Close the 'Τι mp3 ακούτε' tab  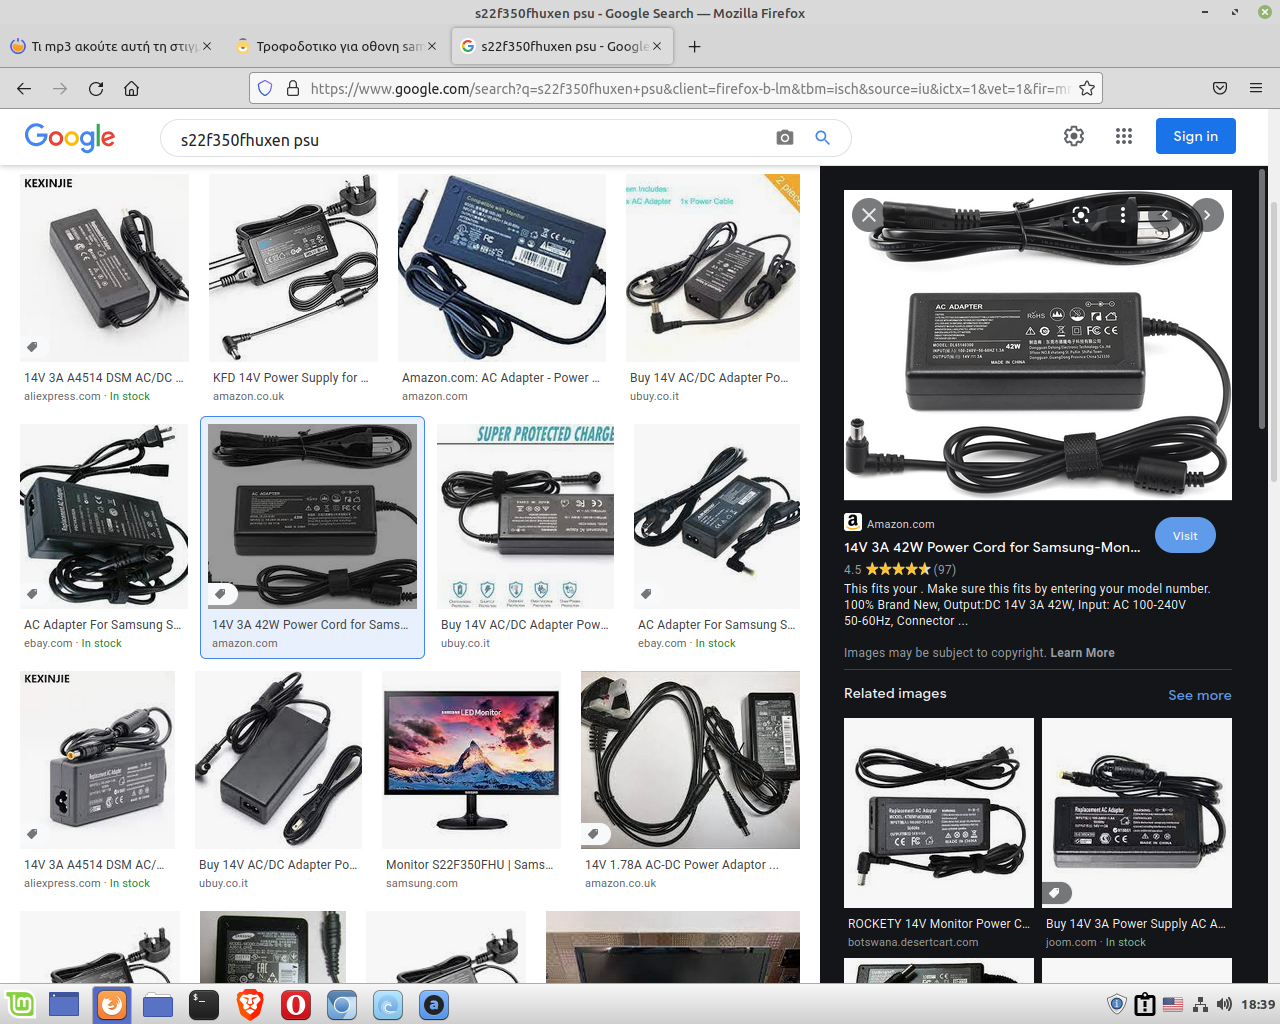point(207,46)
